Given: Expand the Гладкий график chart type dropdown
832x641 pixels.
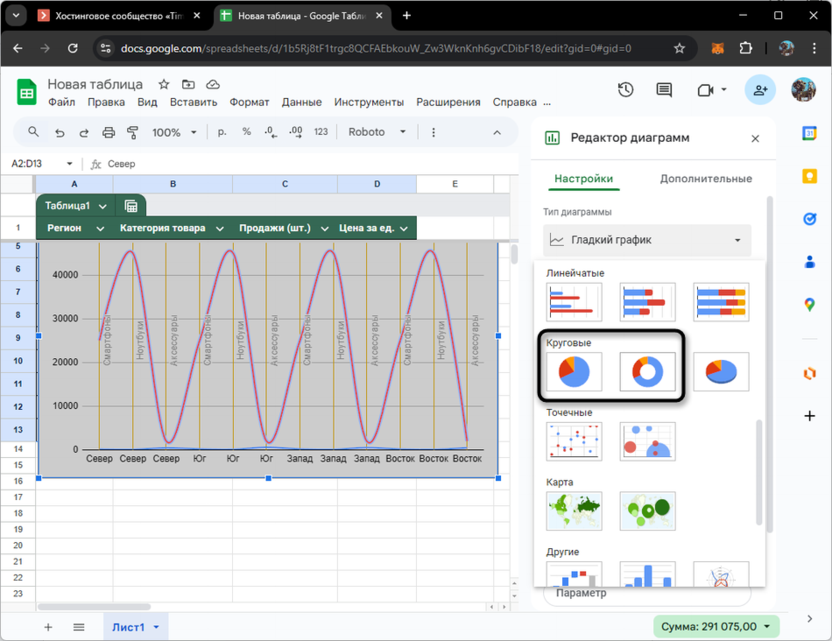Looking at the screenshot, I should pyautogui.click(x=648, y=240).
